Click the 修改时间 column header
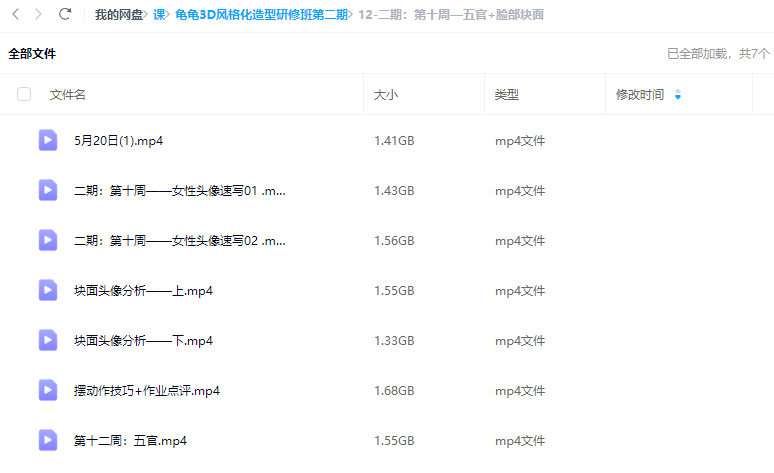 pyautogui.click(x=640, y=95)
